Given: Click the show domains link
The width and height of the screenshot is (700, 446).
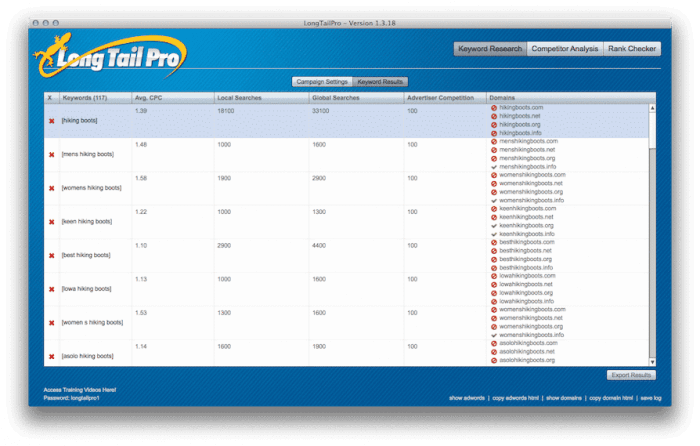Looking at the screenshot, I should click(564, 398).
